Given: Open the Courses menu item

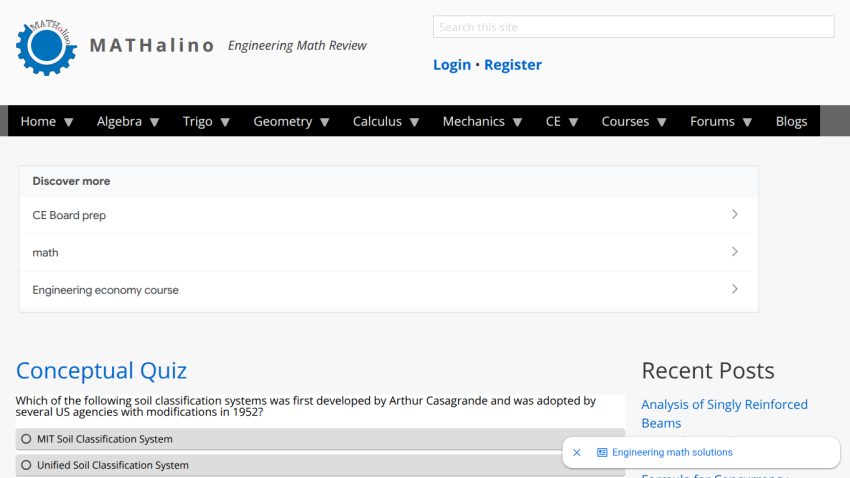Looking at the screenshot, I should pyautogui.click(x=625, y=121).
